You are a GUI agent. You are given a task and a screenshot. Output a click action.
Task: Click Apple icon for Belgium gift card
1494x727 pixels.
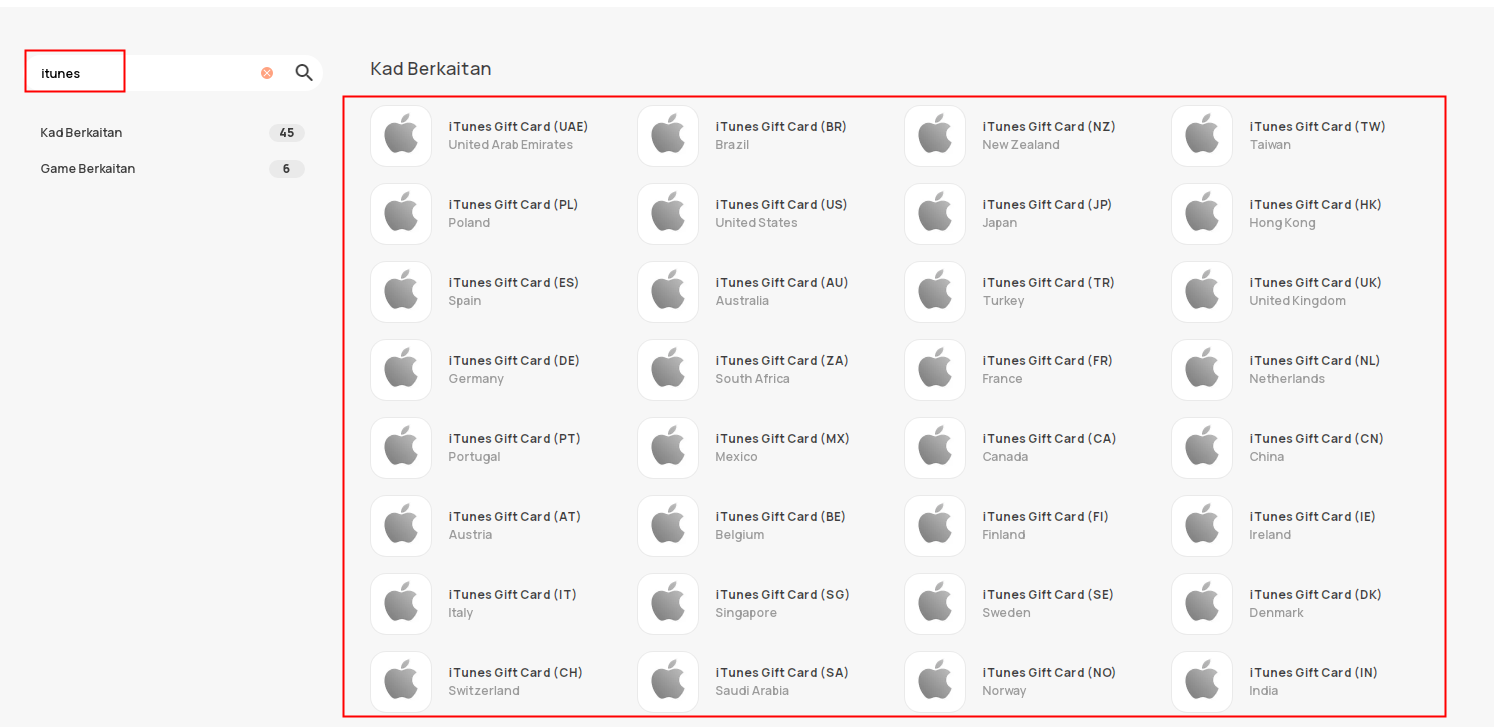tap(668, 526)
